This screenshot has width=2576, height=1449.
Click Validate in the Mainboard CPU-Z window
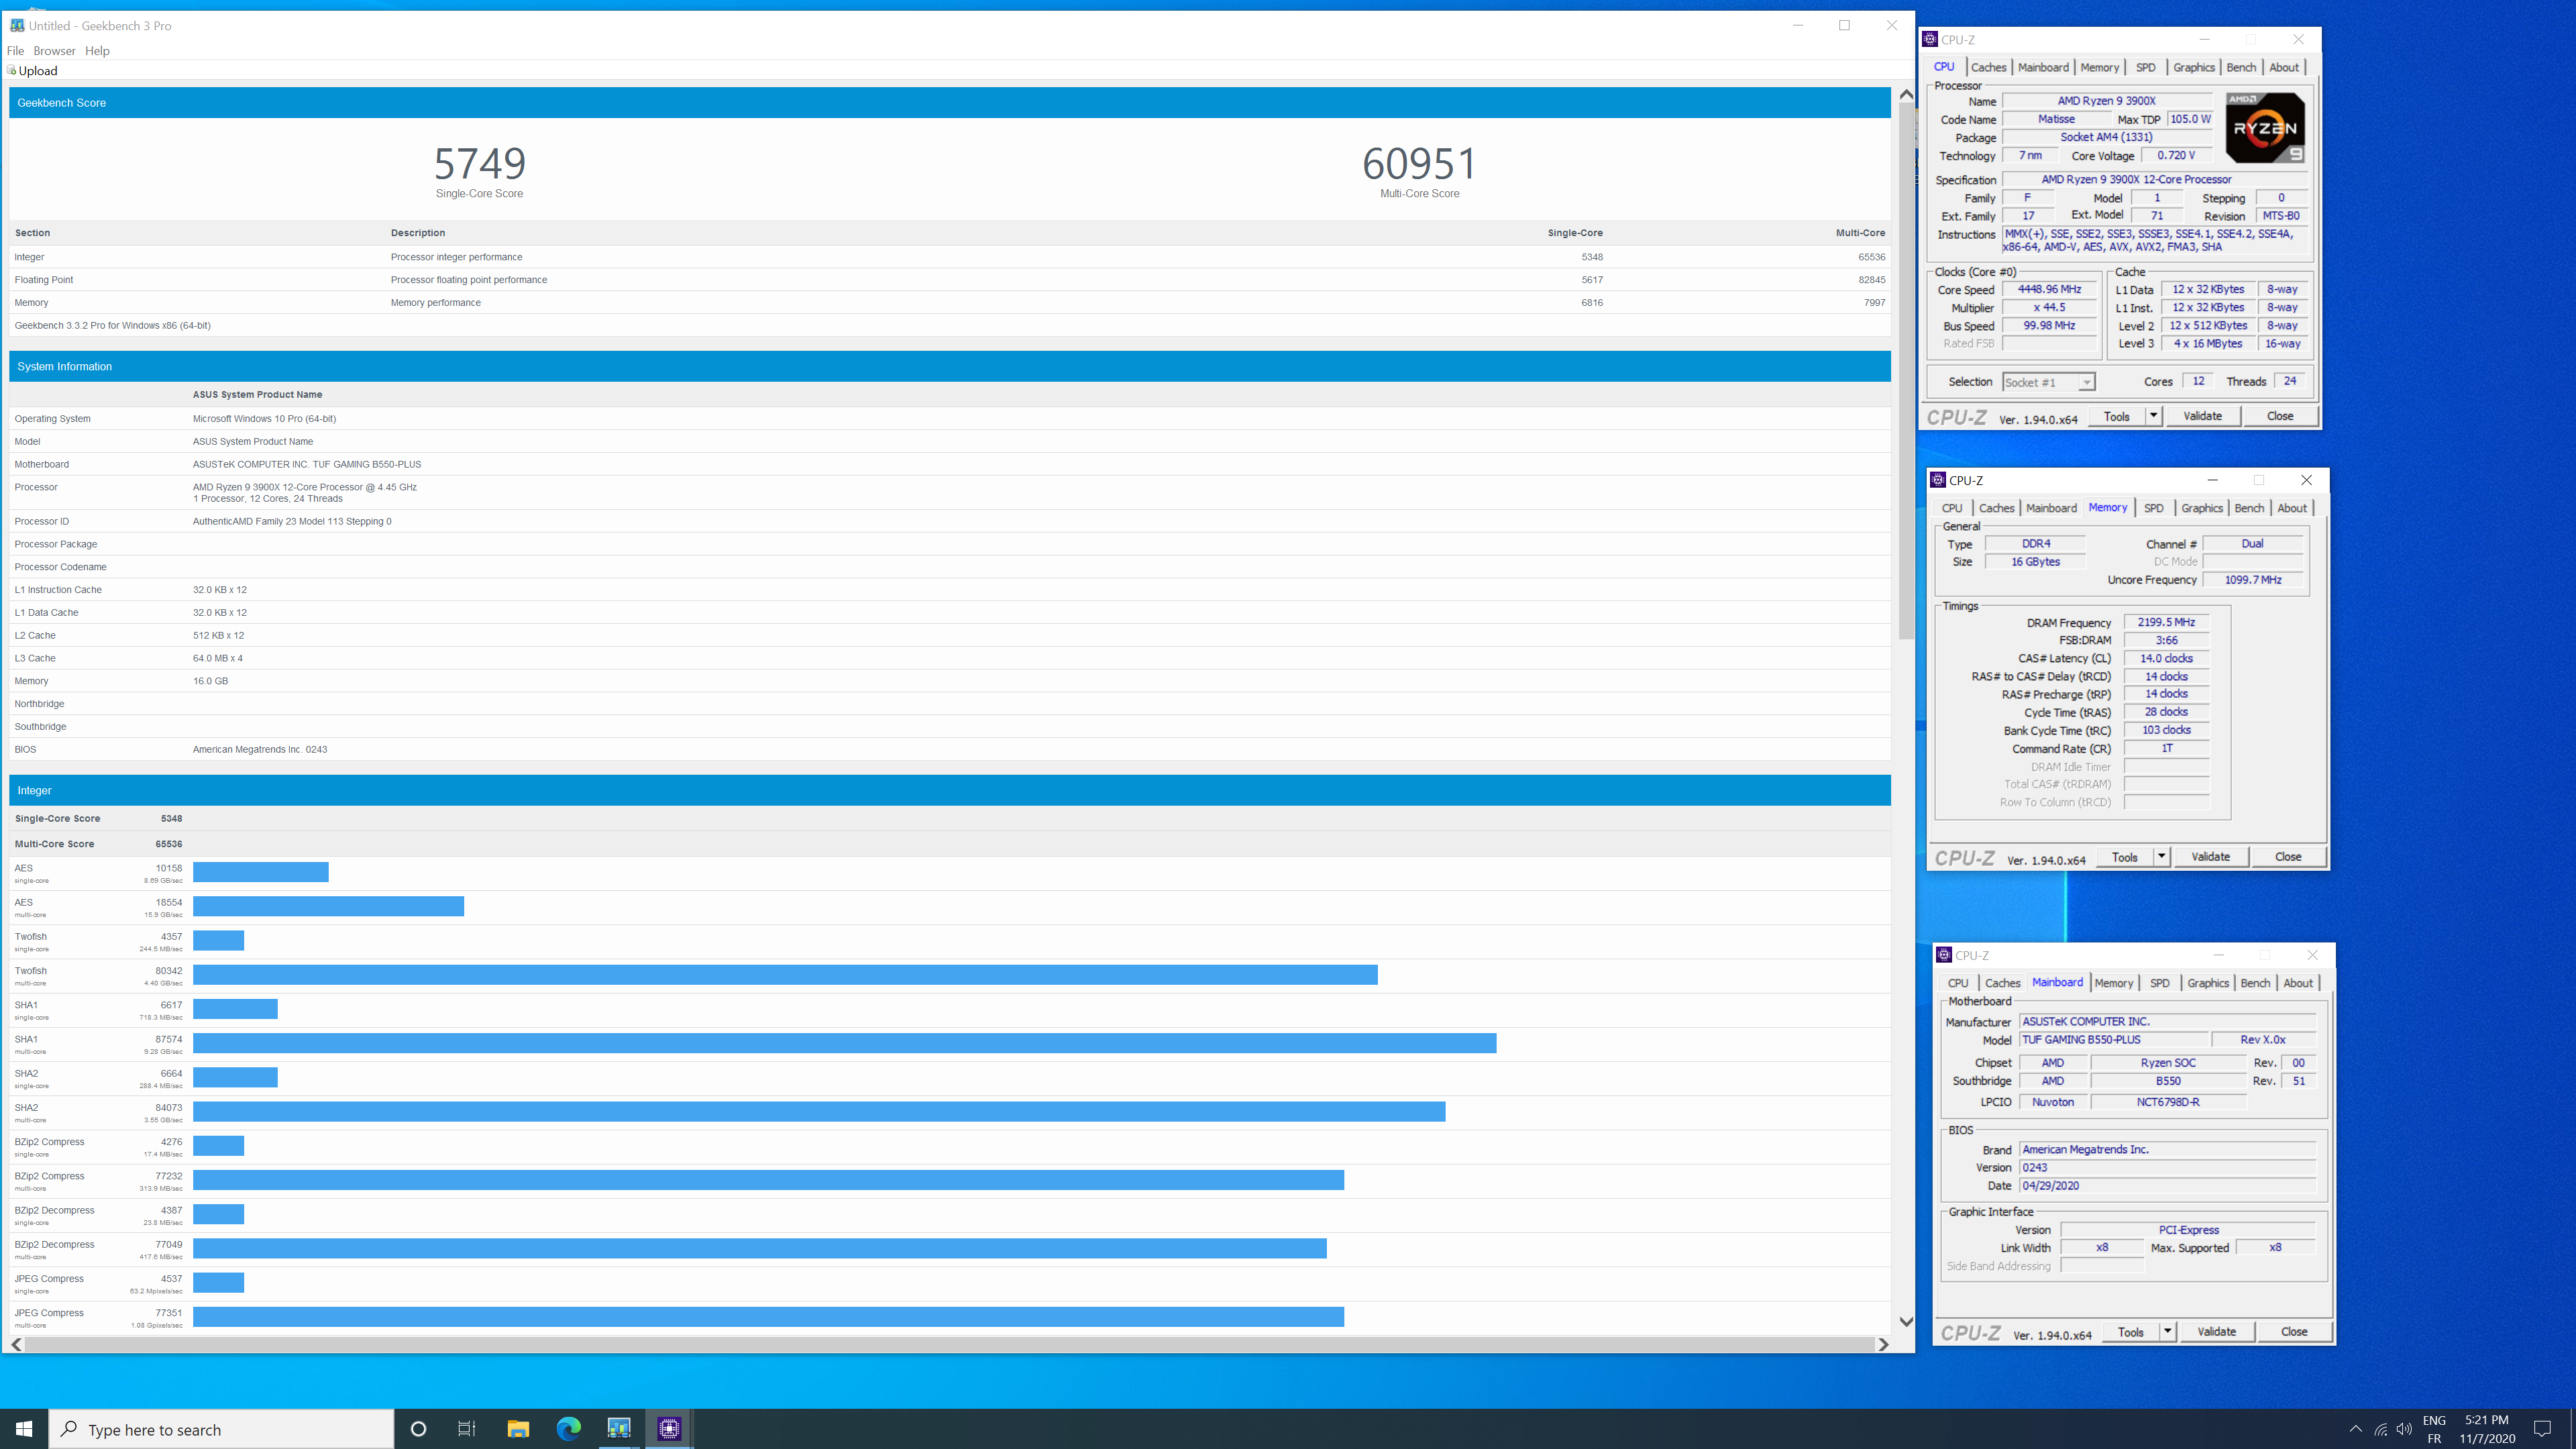pyautogui.click(x=2216, y=1332)
